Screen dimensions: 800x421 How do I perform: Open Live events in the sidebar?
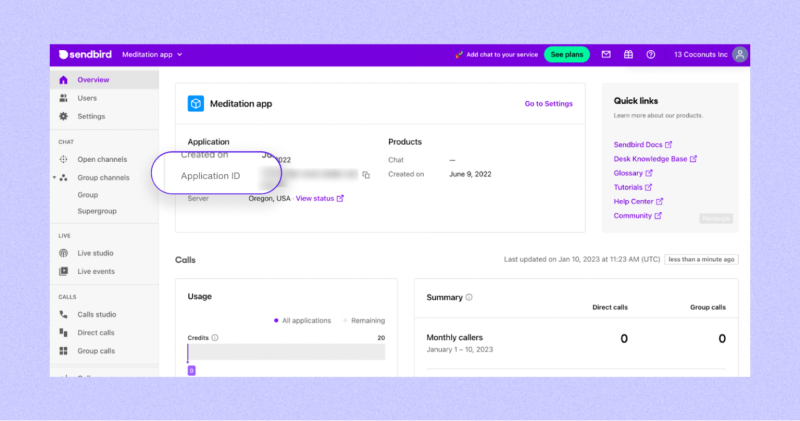pos(96,271)
